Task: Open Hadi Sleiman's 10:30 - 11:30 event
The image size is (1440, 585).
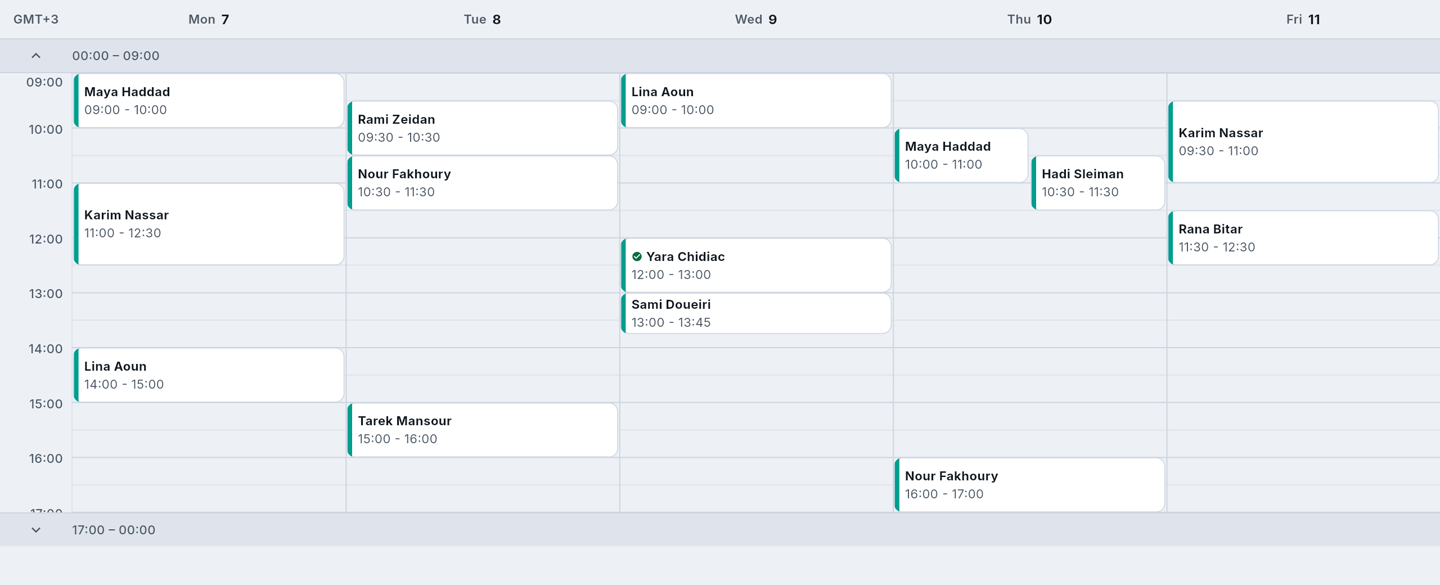Action: 1098,183
